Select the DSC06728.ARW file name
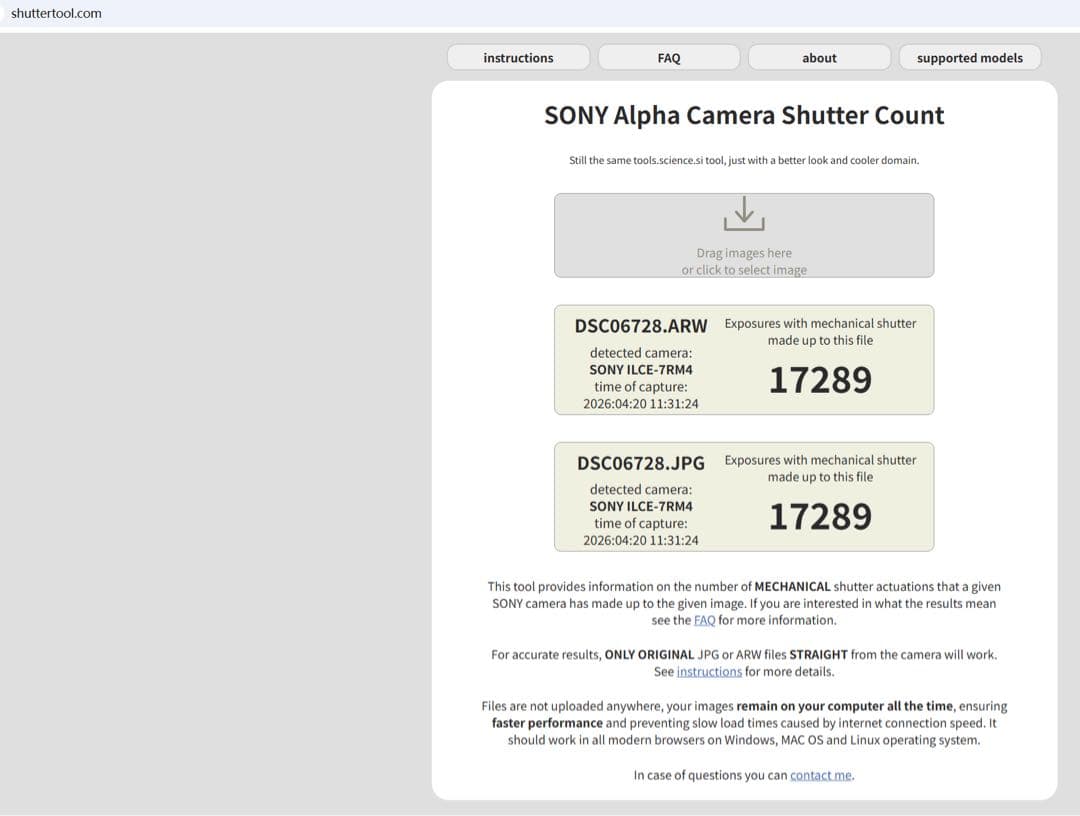Screen dimensions: 1080x816 pos(641,326)
